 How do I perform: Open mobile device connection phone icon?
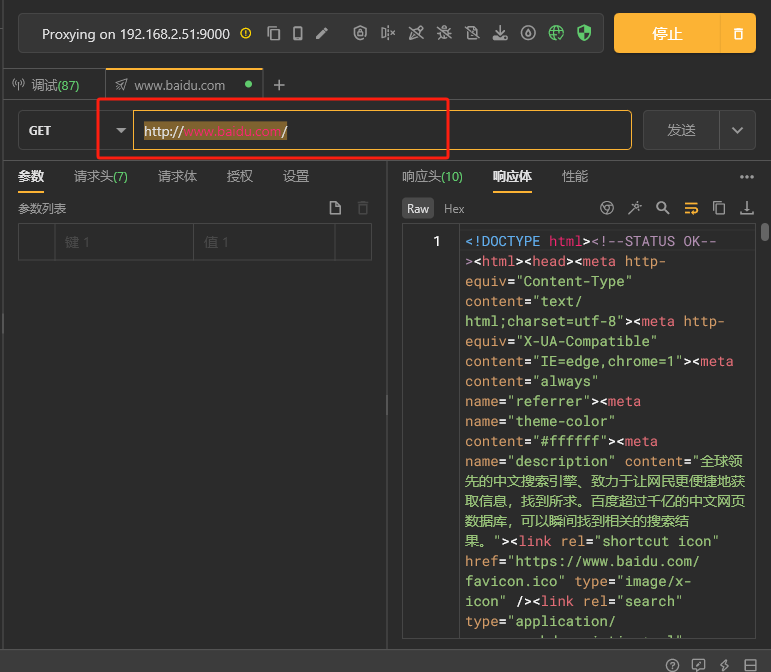coord(297,33)
